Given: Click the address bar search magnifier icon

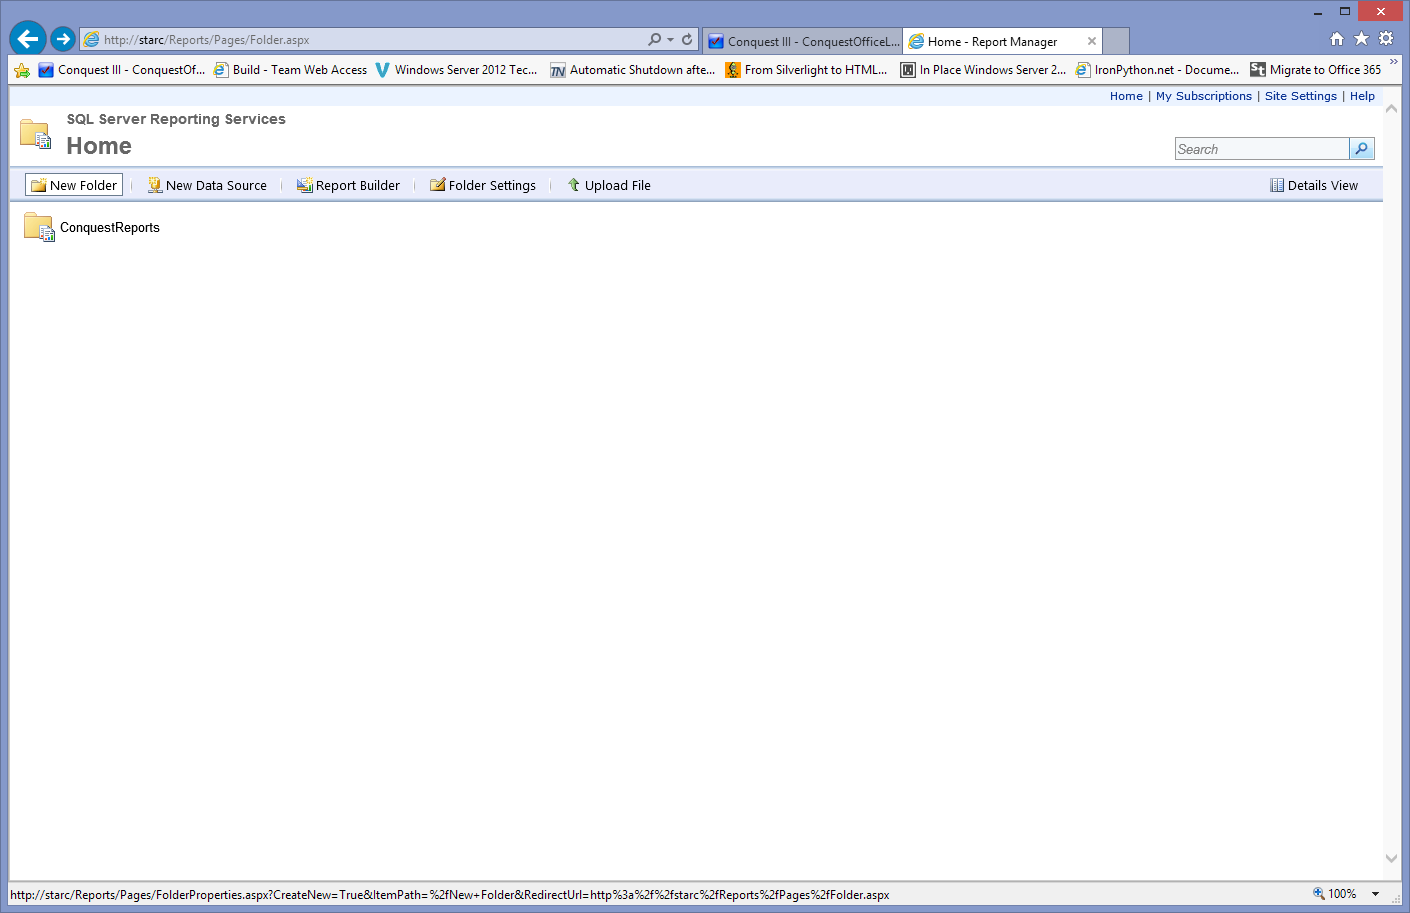Looking at the screenshot, I should click(x=654, y=40).
